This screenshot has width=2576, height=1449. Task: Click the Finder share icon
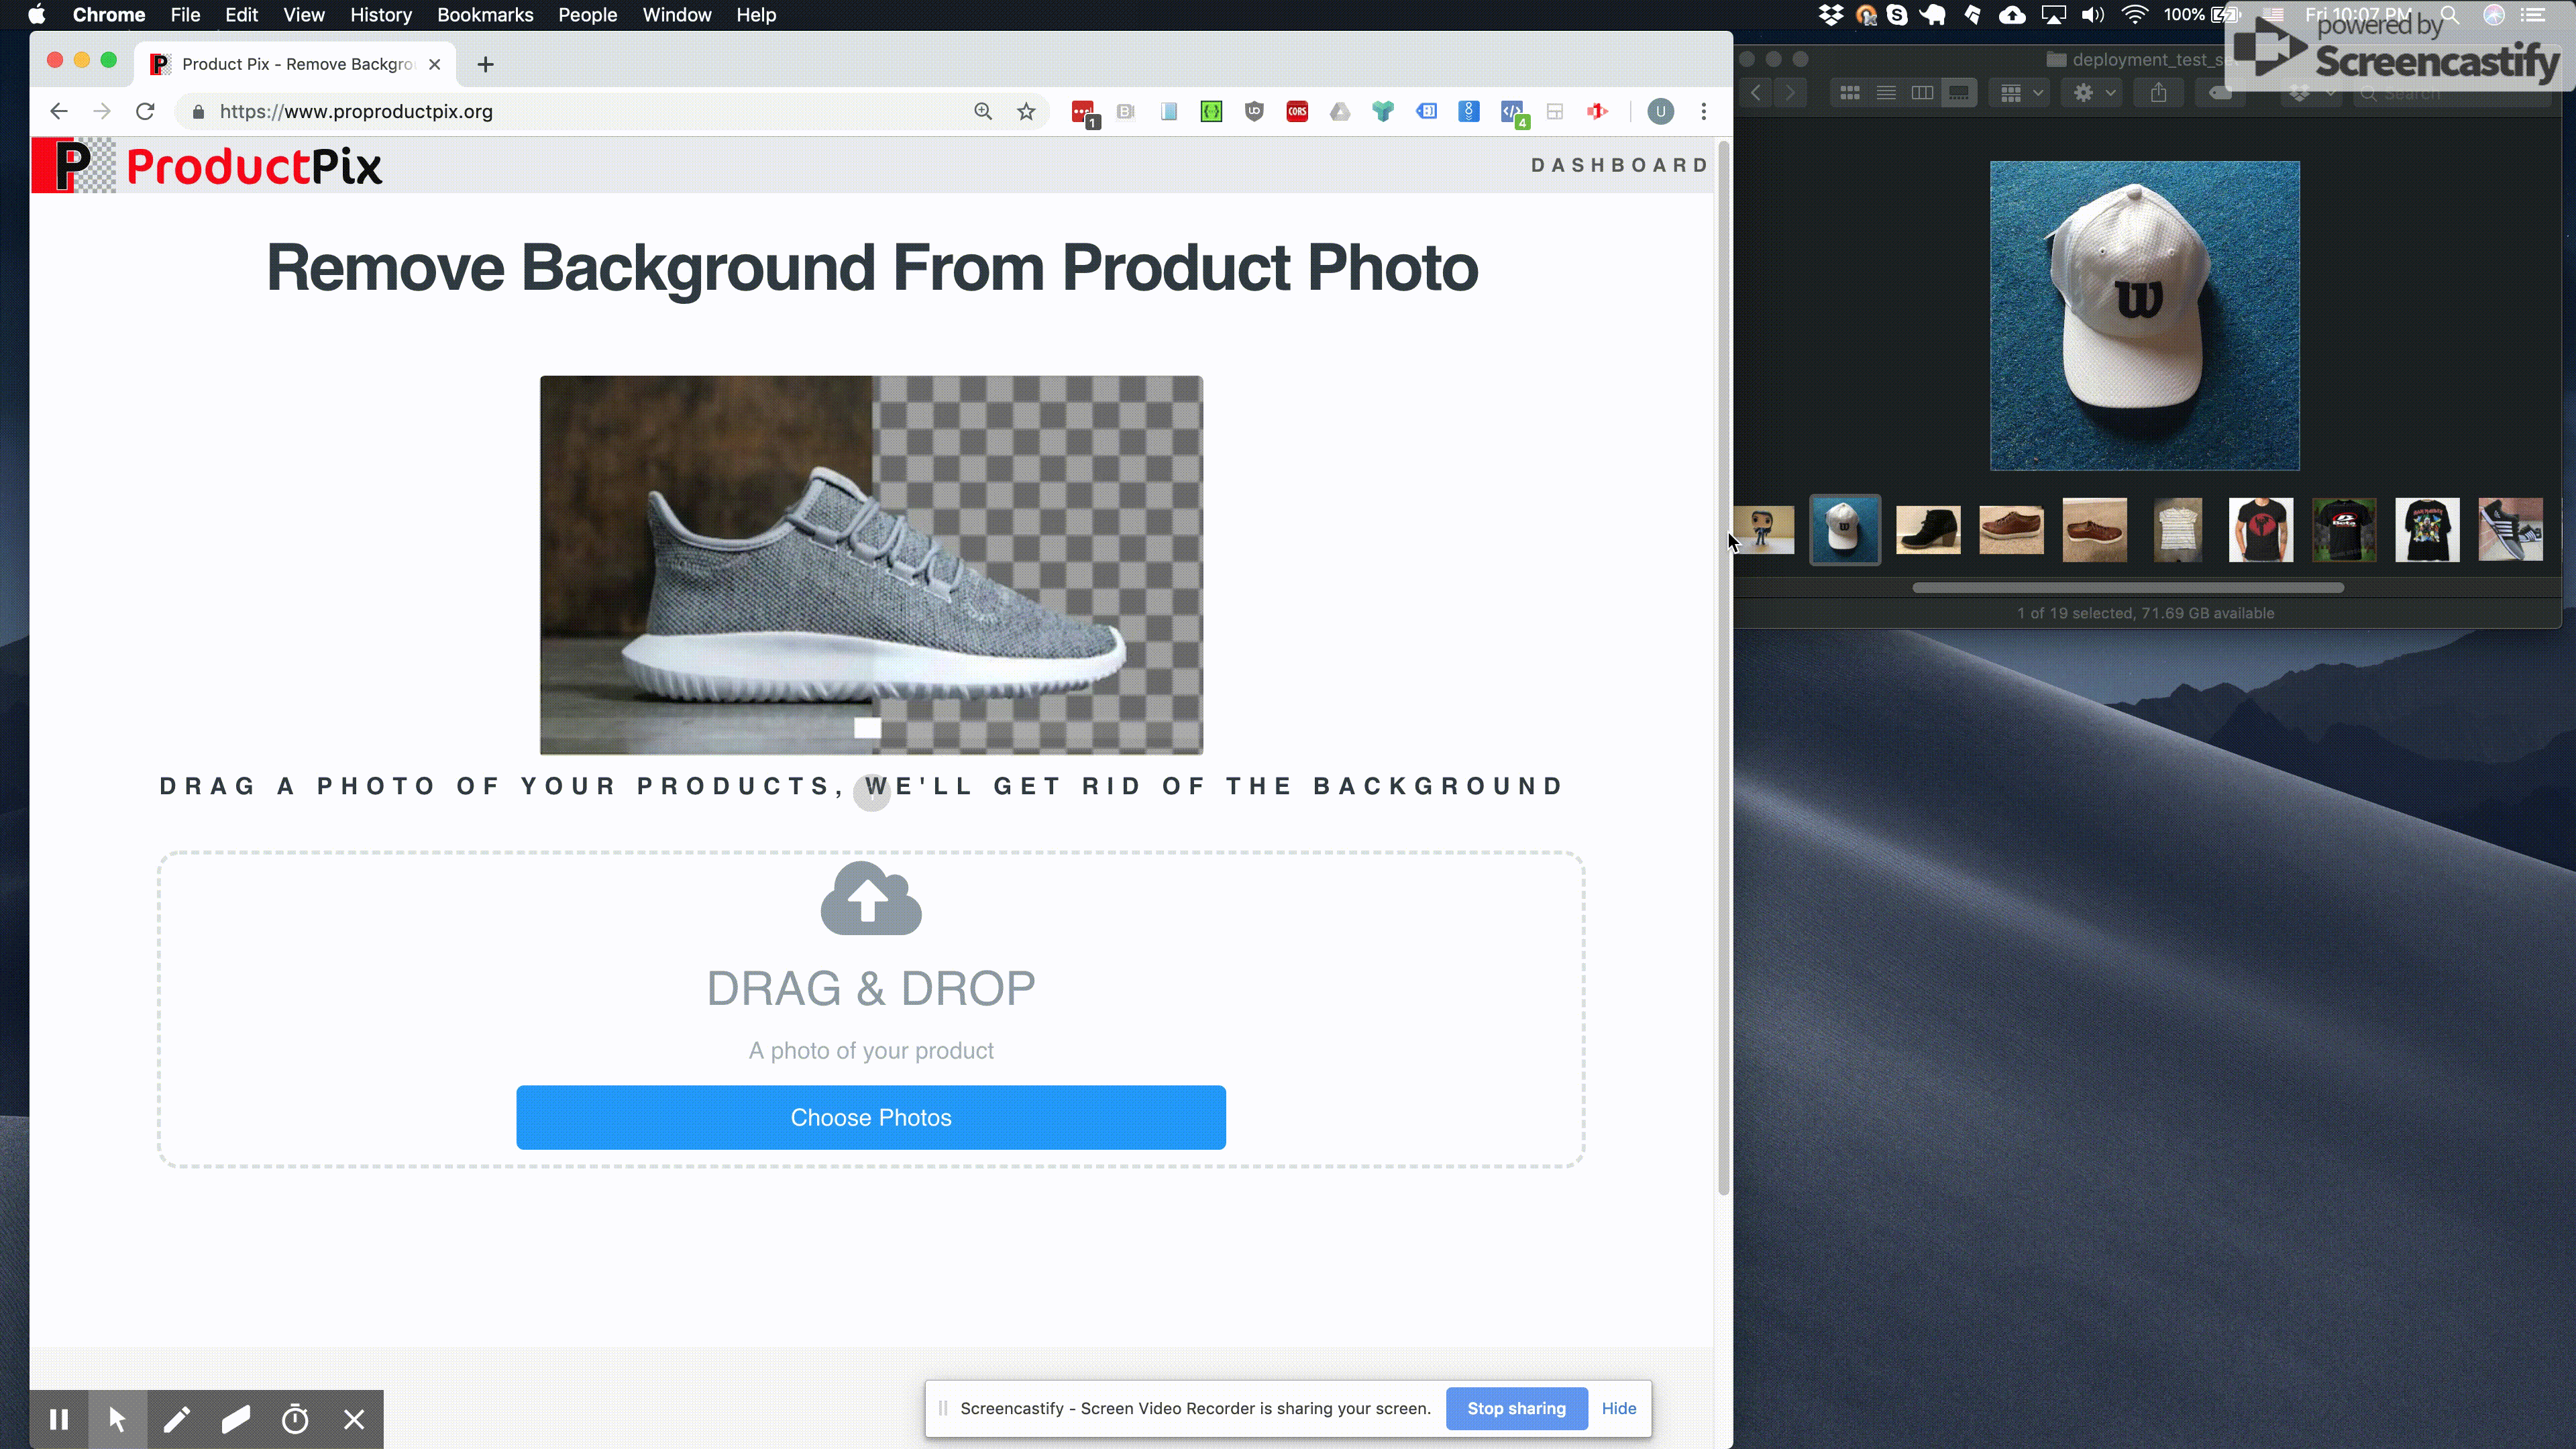(2159, 93)
